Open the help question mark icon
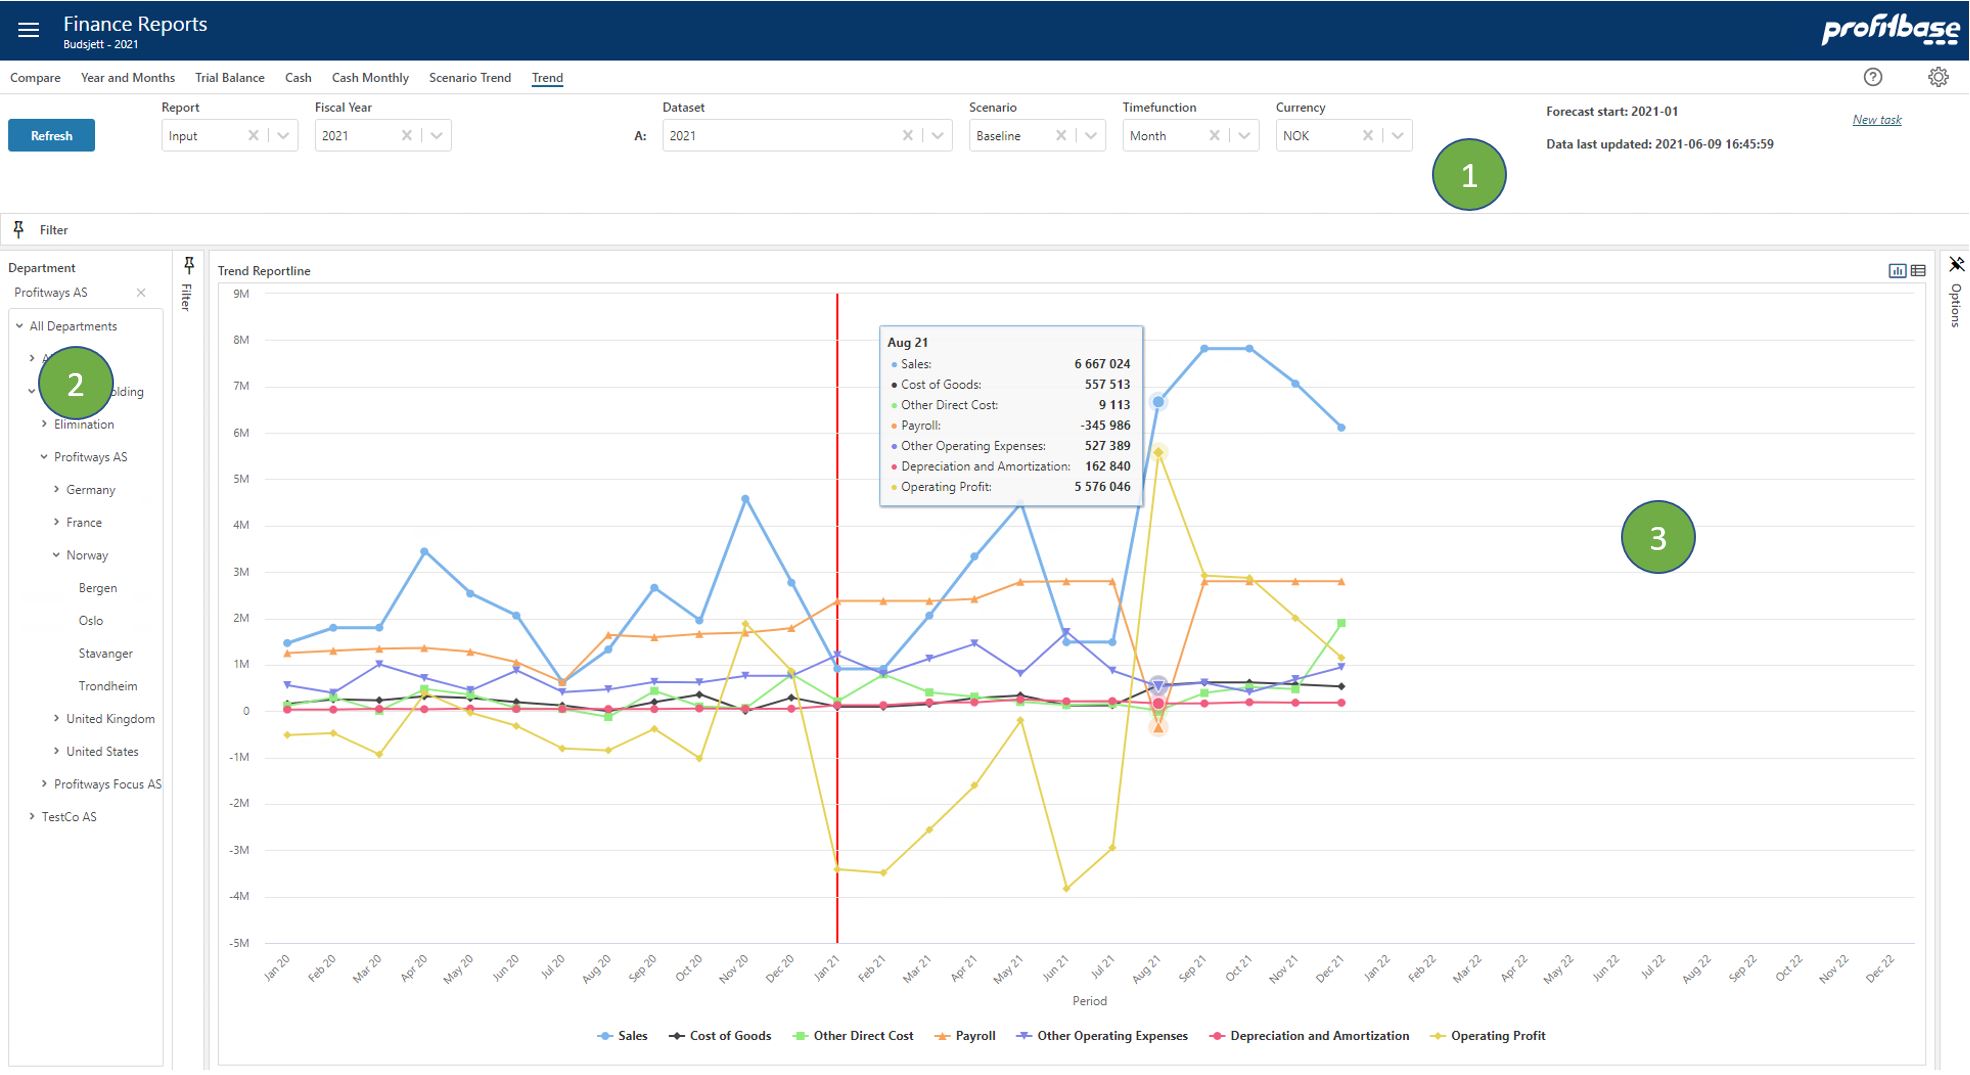1970x1075 pixels. click(x=1873, y=77)
